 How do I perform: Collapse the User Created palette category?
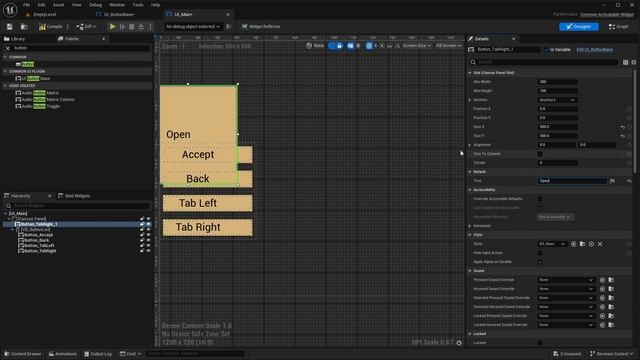[5, 86]
